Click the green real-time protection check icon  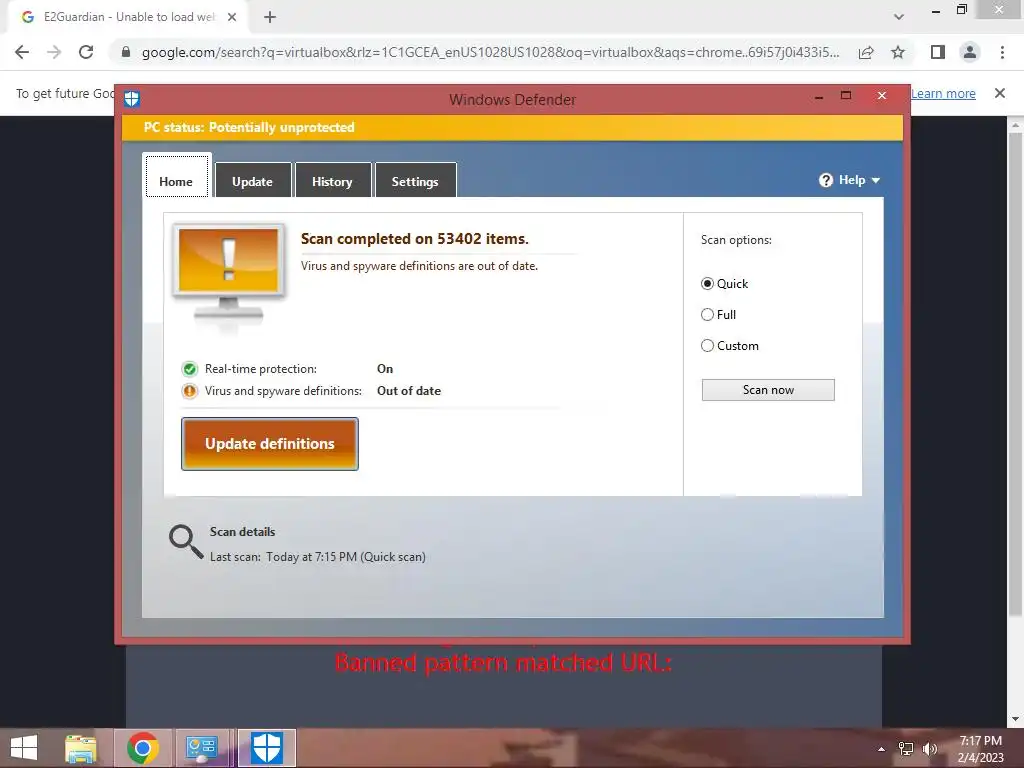189,369
